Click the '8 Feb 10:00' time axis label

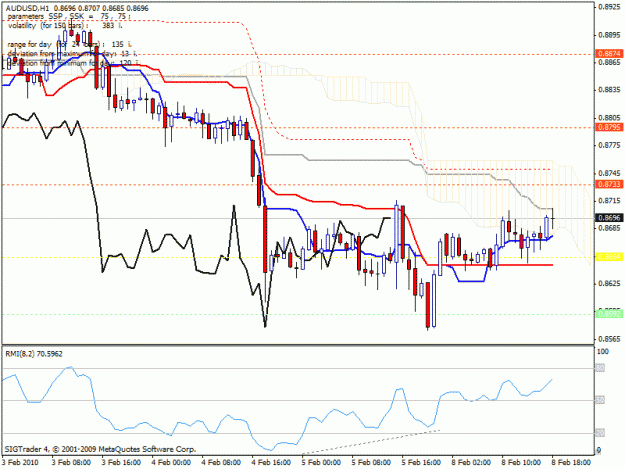[x=521, y=462]
